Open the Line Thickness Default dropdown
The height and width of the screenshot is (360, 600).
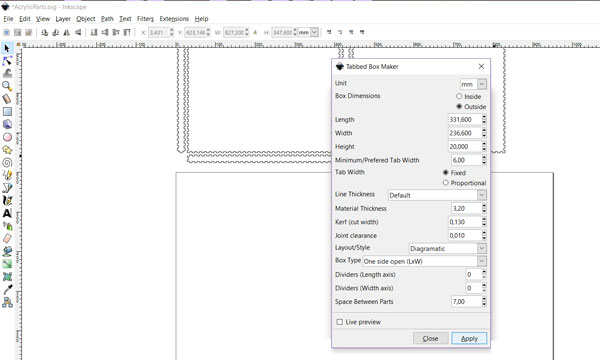click(x=437, y=195)
